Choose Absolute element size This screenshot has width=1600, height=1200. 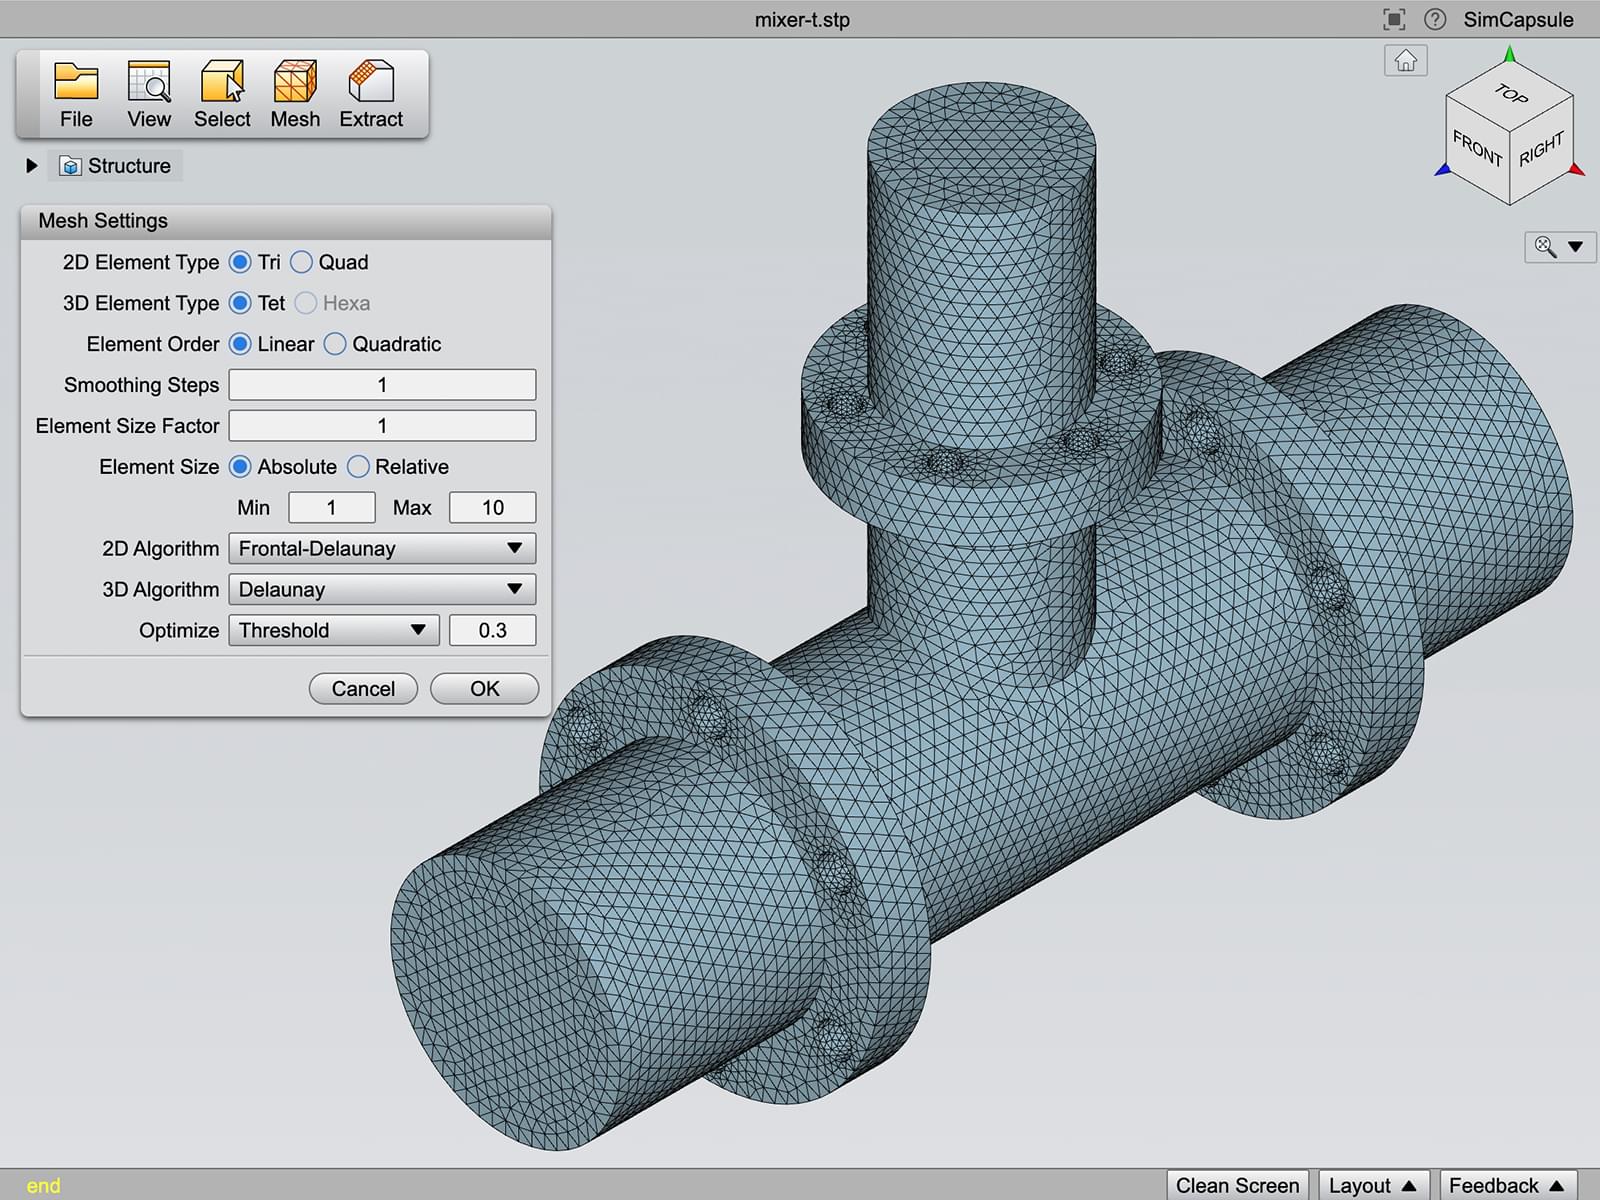(240, 467)
